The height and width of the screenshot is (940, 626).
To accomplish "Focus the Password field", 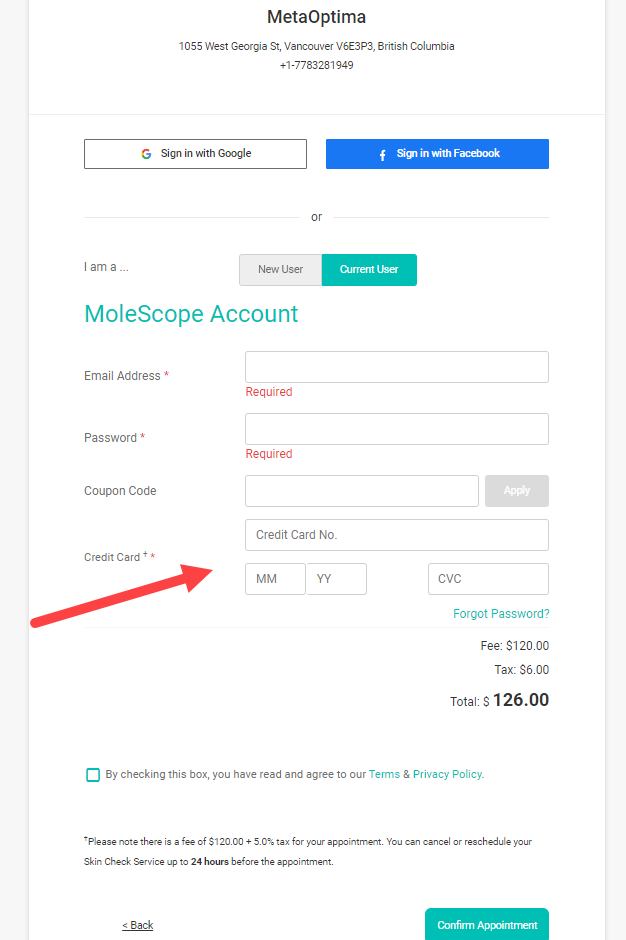I will [397, 429].
